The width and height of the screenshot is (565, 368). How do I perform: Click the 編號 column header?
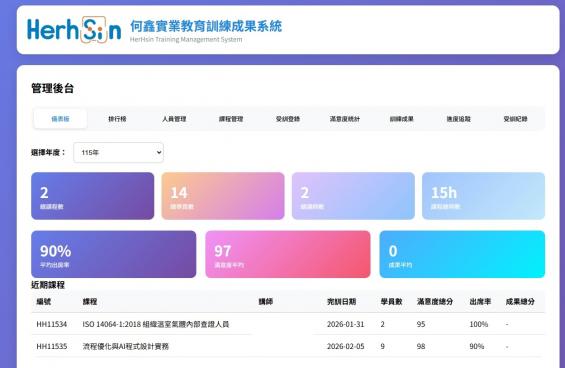coord(44,301)
